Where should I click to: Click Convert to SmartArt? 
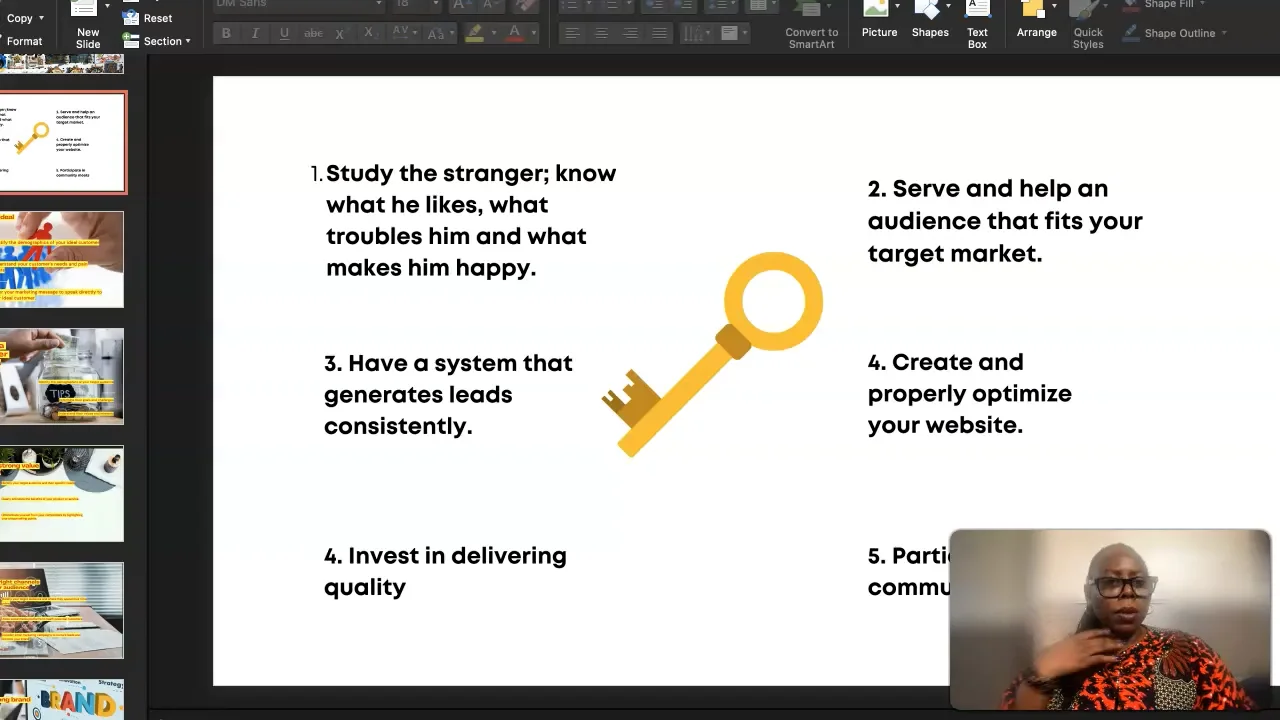point(811,26)
